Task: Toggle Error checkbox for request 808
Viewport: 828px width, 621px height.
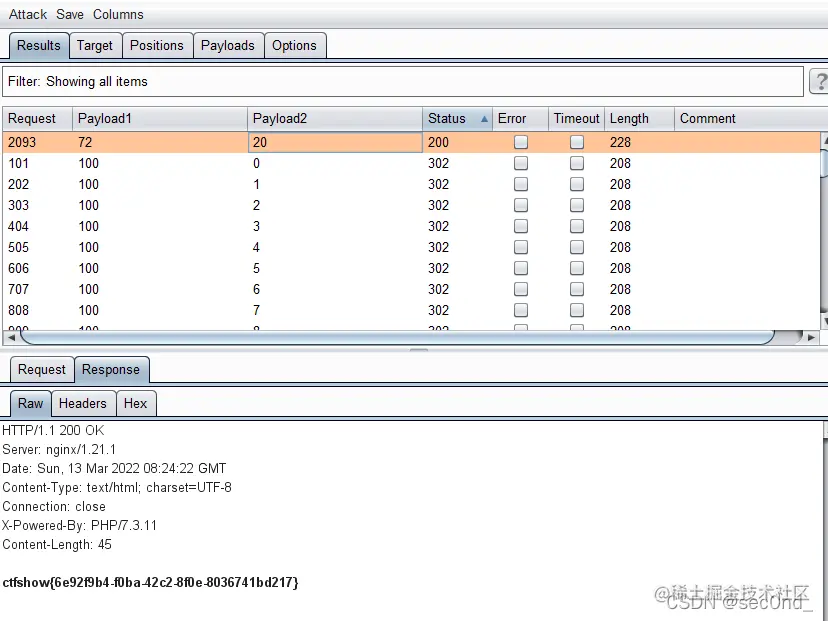Action: pyautogui.click(x=521, y=310)
